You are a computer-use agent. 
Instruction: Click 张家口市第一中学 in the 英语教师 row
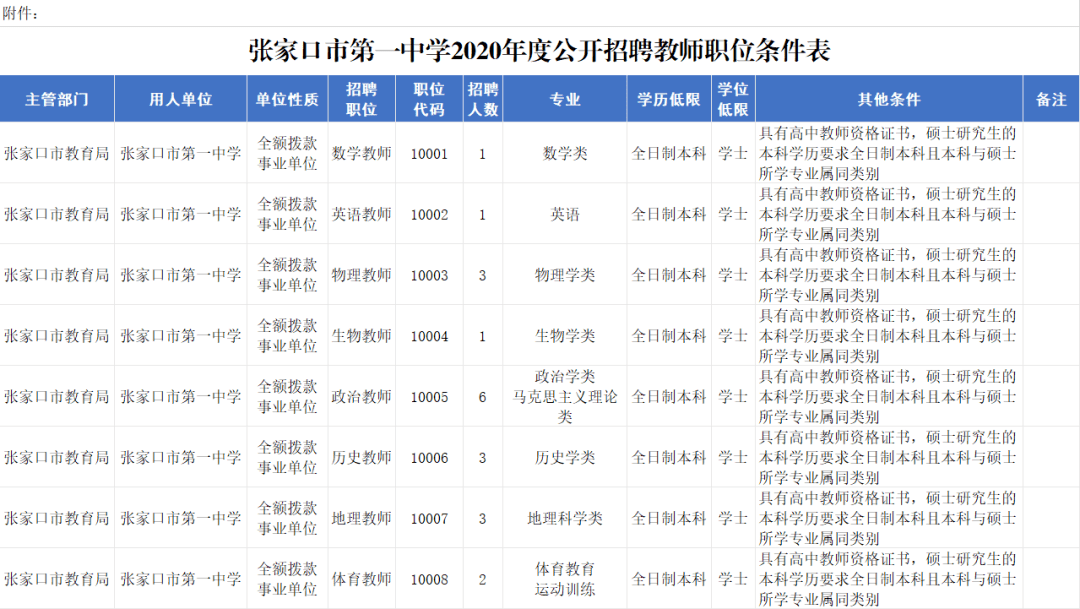point(180,214)
